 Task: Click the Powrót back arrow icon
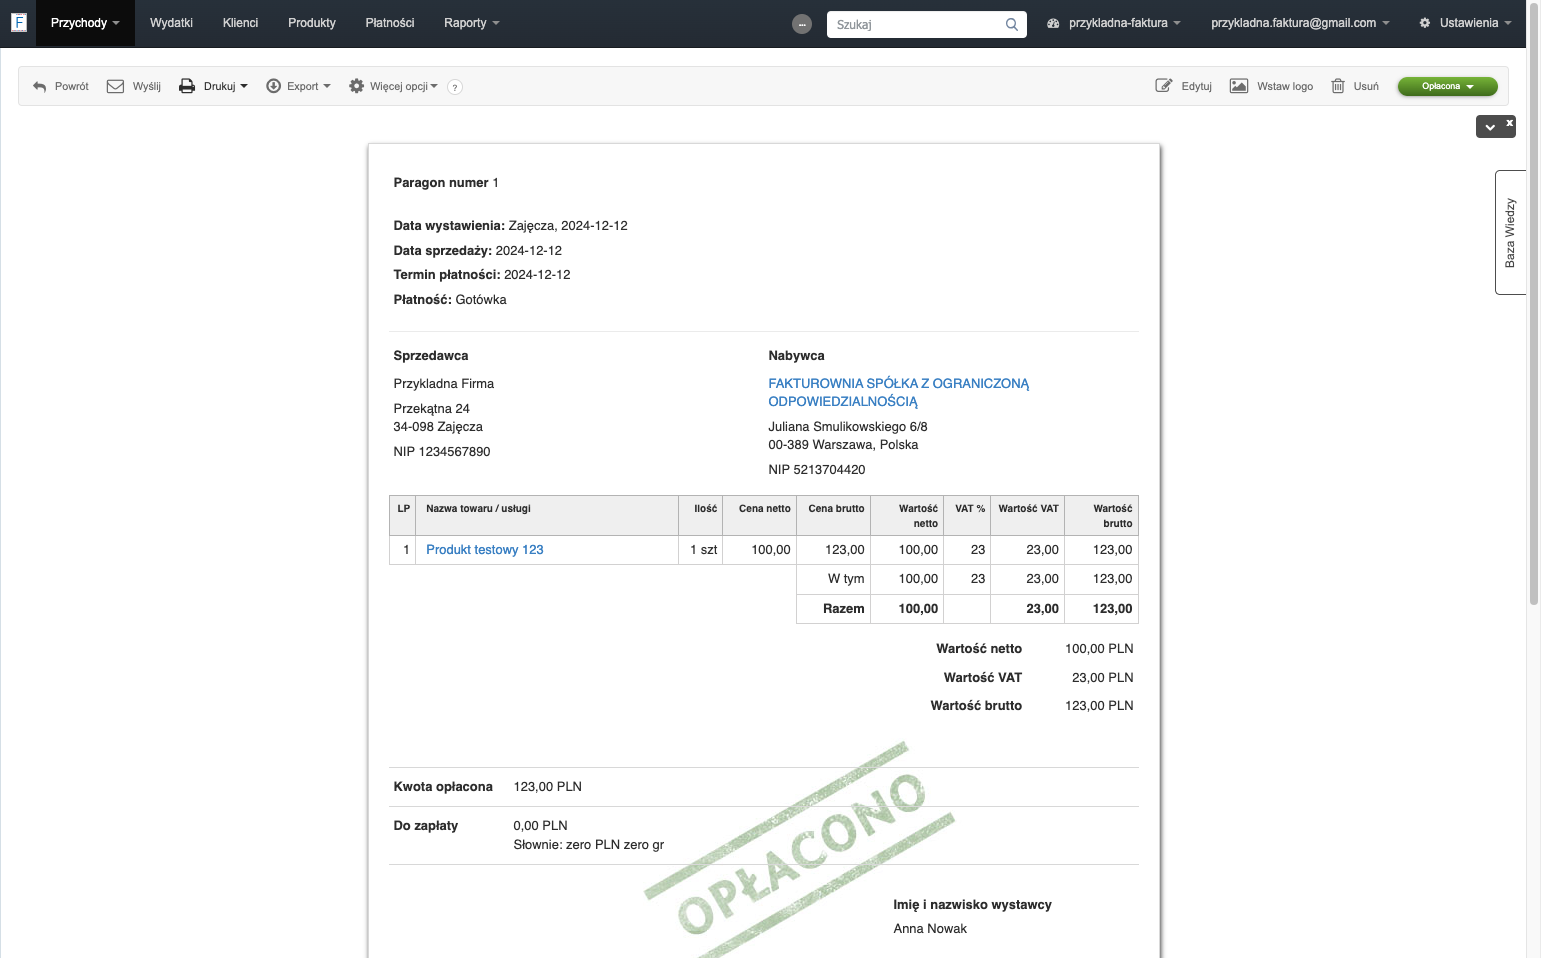40,87
